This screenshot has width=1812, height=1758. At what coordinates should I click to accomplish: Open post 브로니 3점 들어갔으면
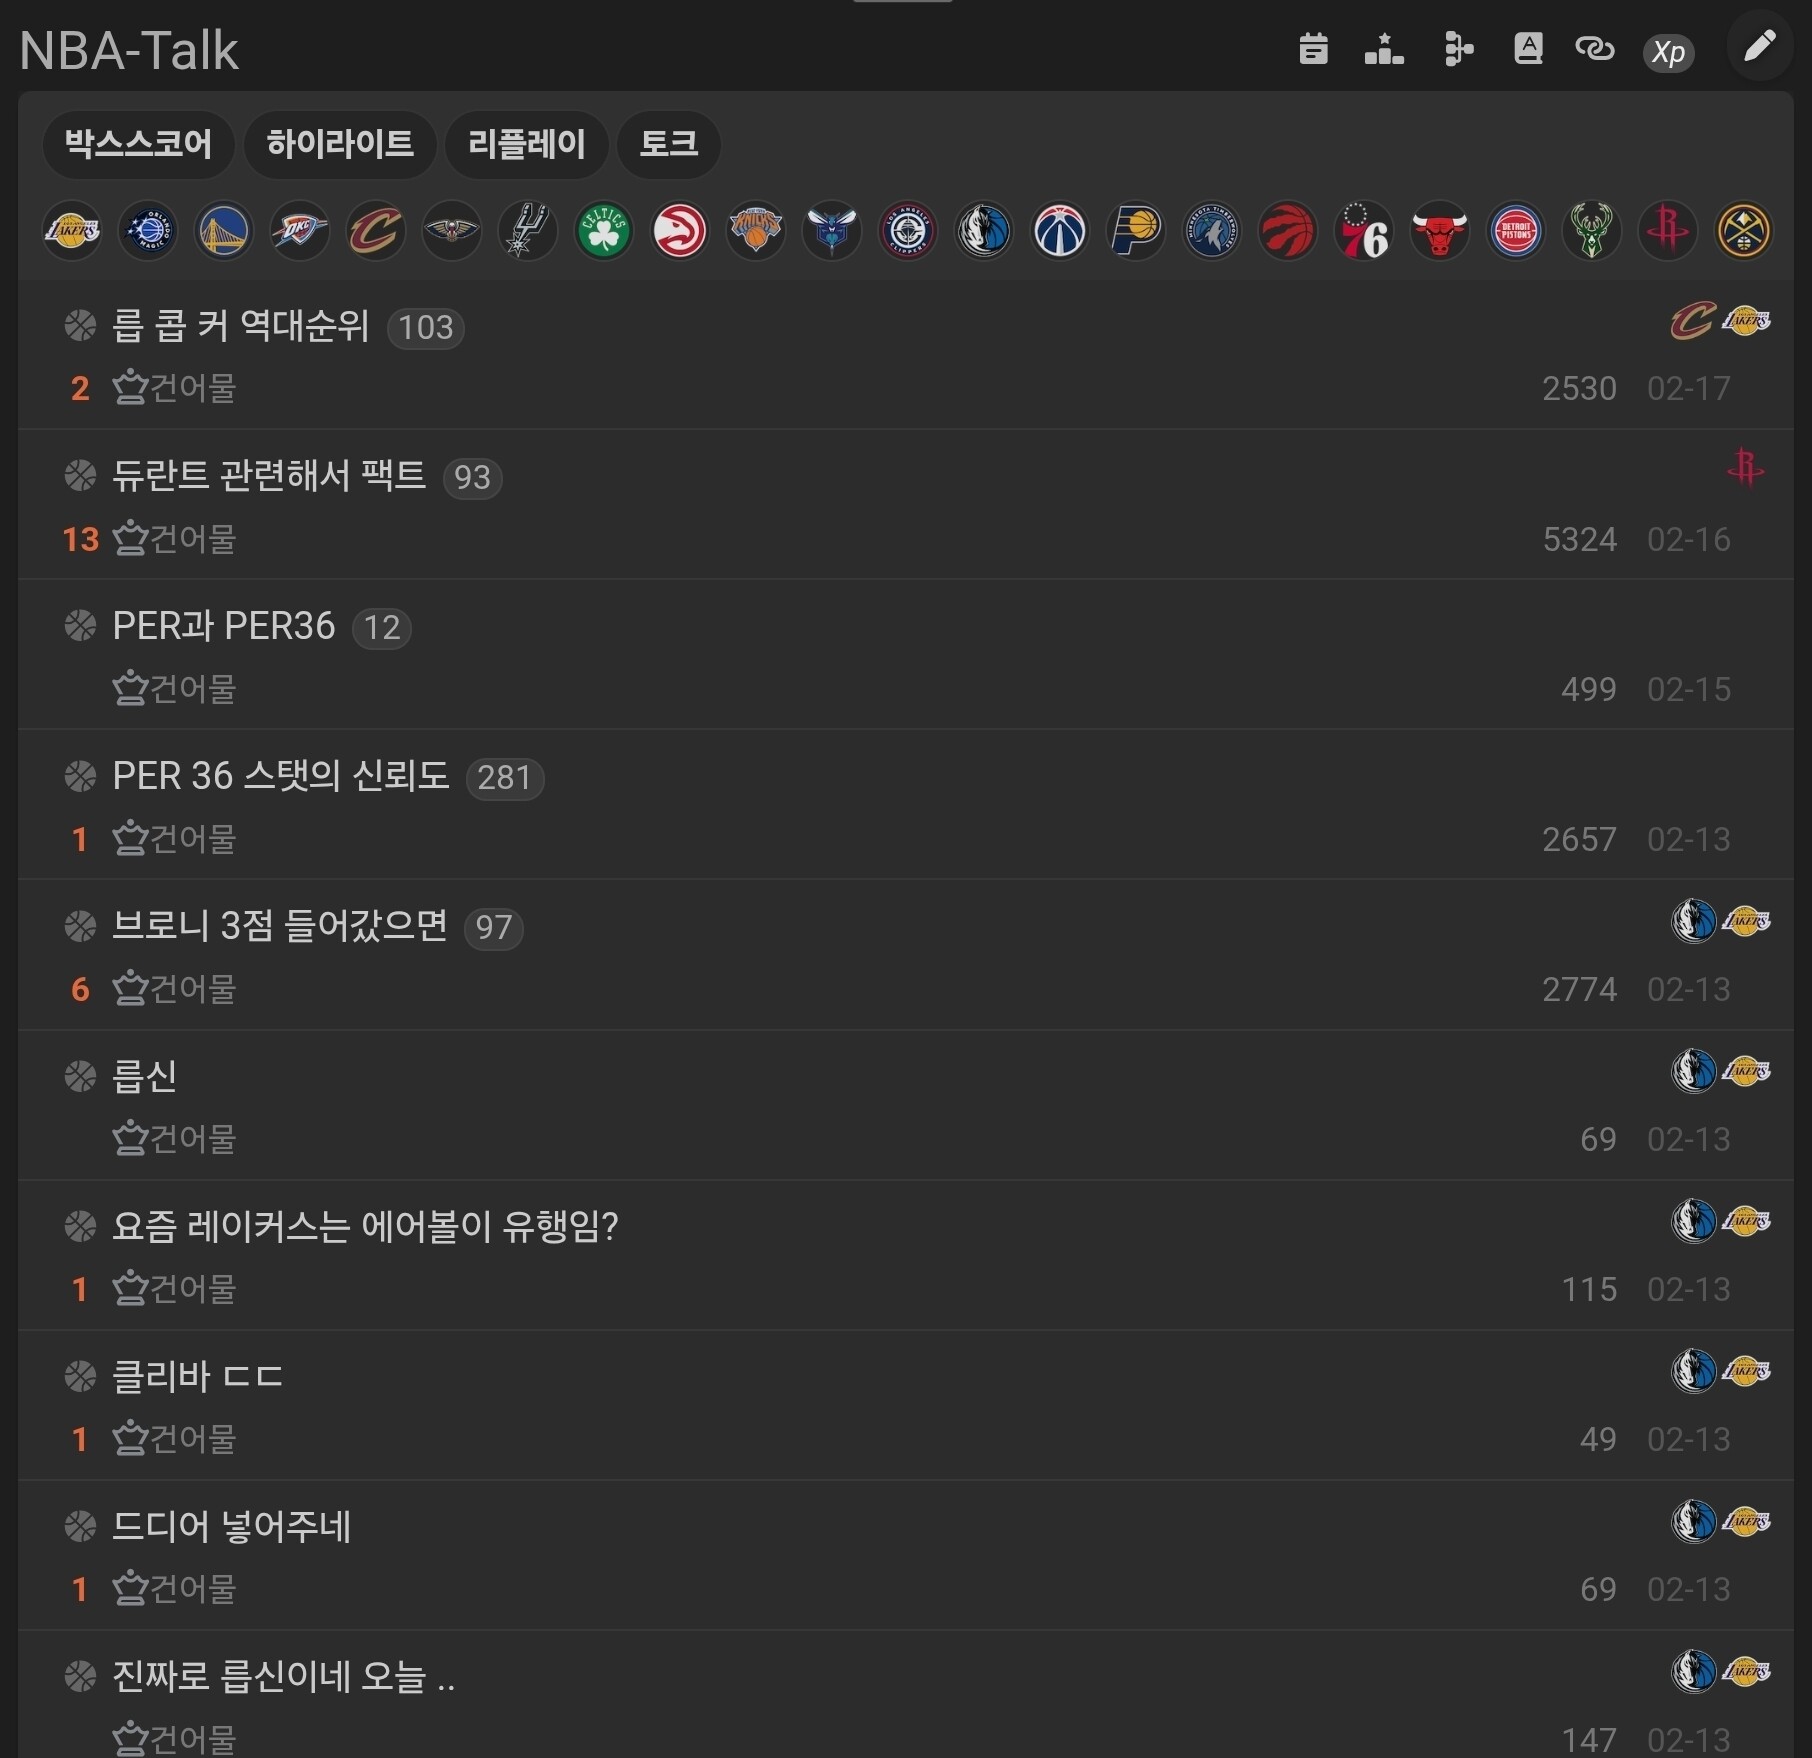(x=280, y=926)
